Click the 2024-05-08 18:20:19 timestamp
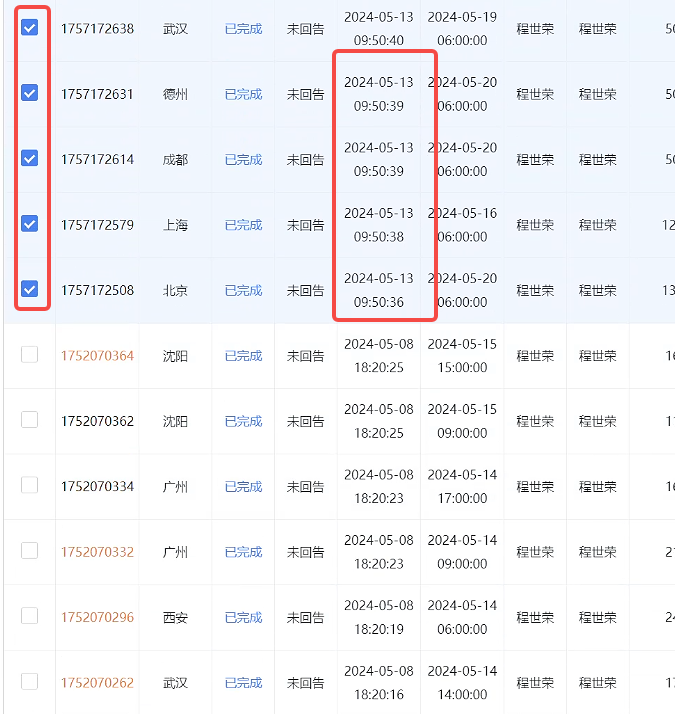Viewport: 675px width, 714px height. 379,617
